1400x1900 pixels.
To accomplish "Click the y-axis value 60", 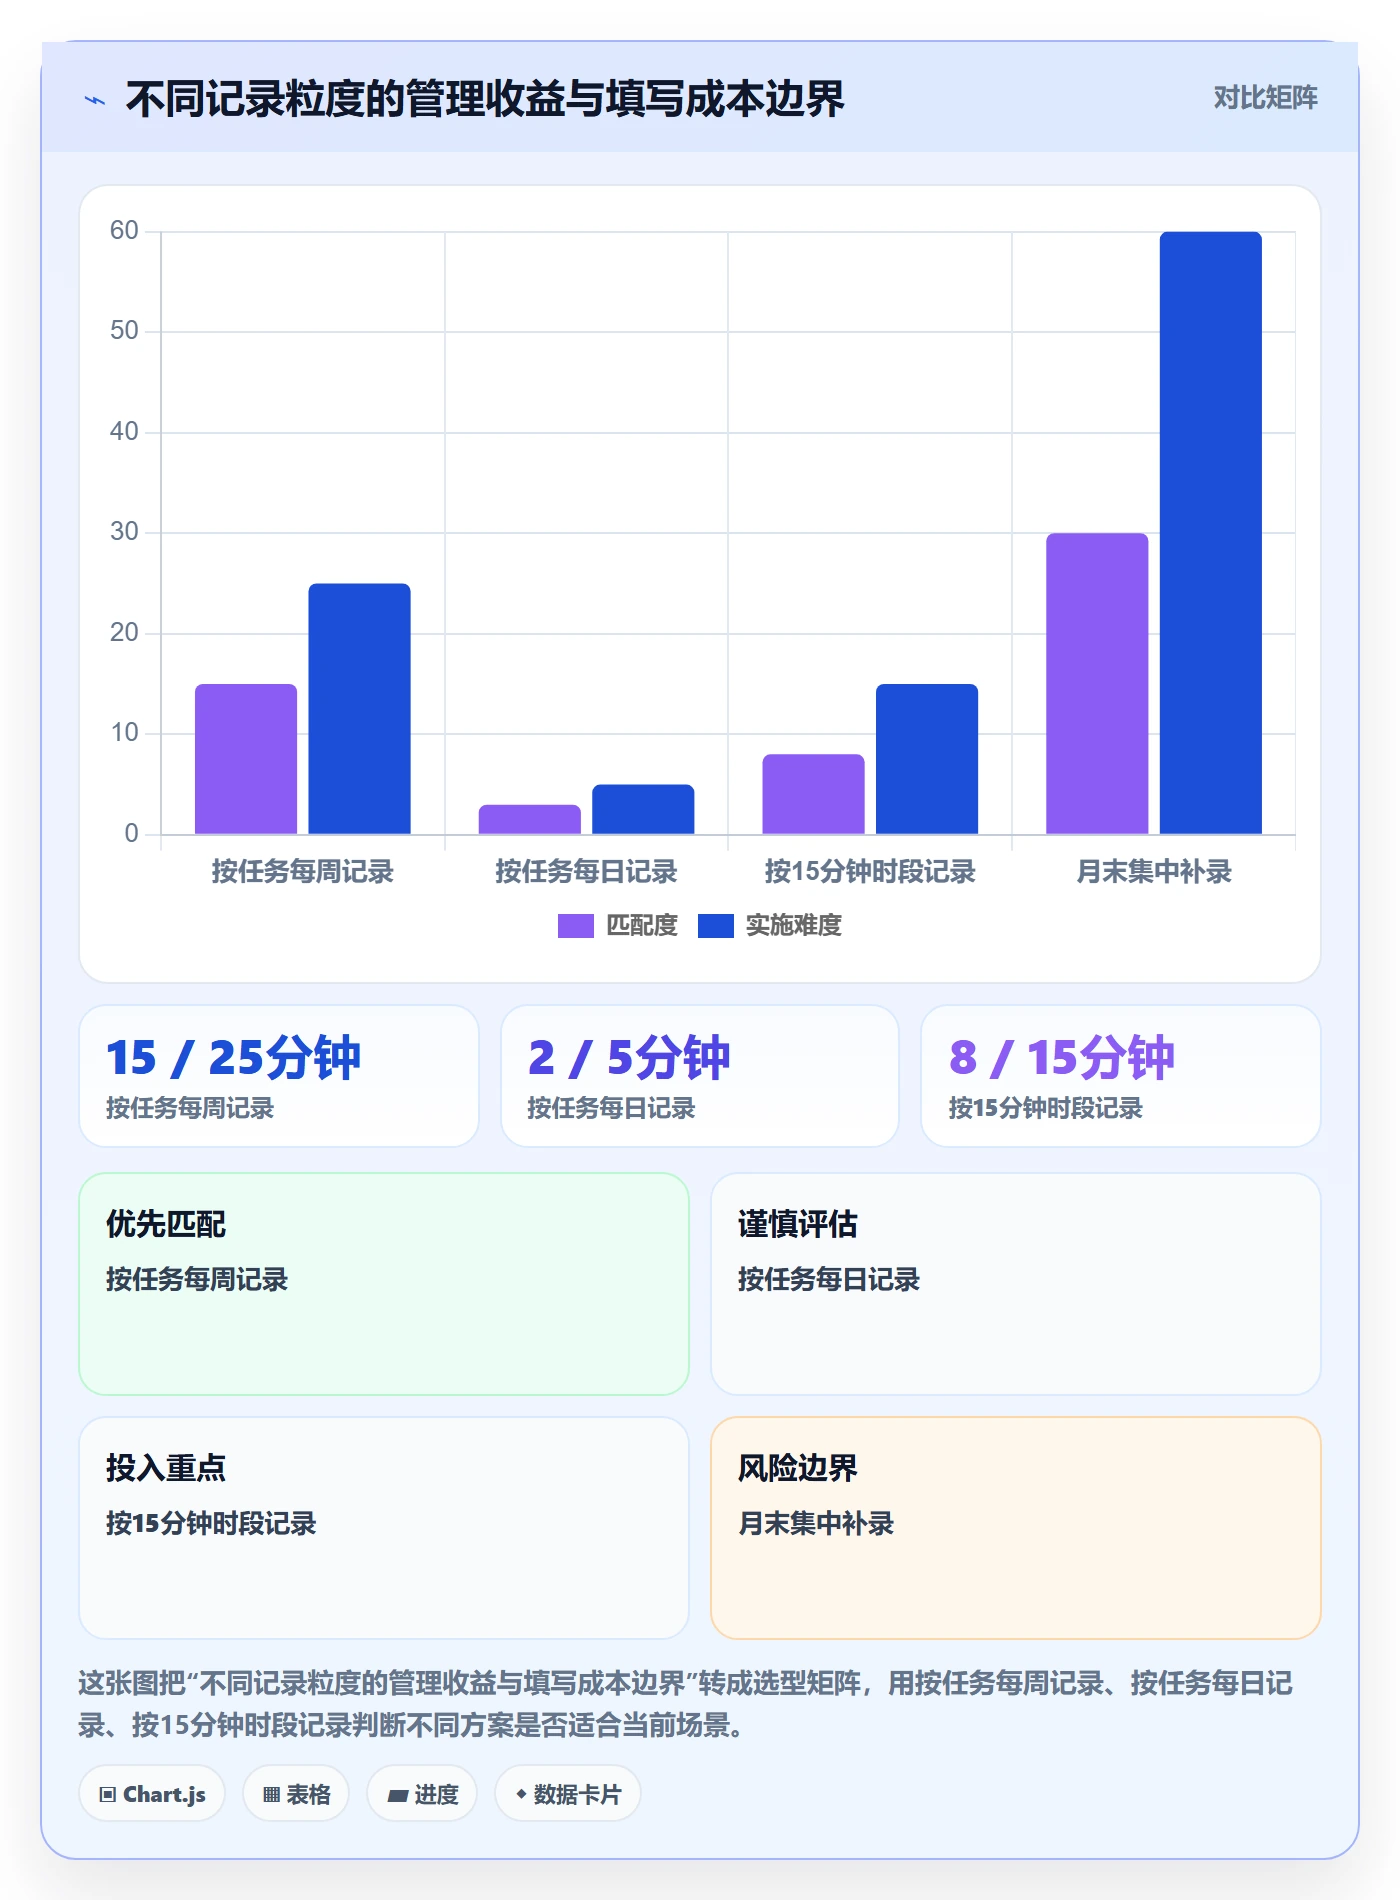I will coord(124,231).
